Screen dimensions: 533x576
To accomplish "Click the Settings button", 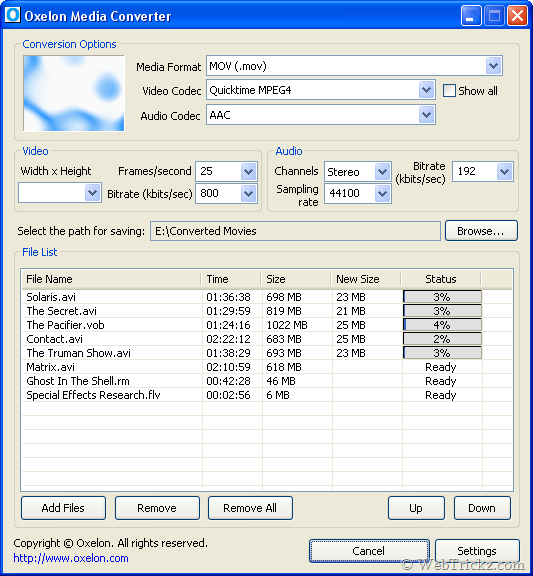I will coord(477,551).
